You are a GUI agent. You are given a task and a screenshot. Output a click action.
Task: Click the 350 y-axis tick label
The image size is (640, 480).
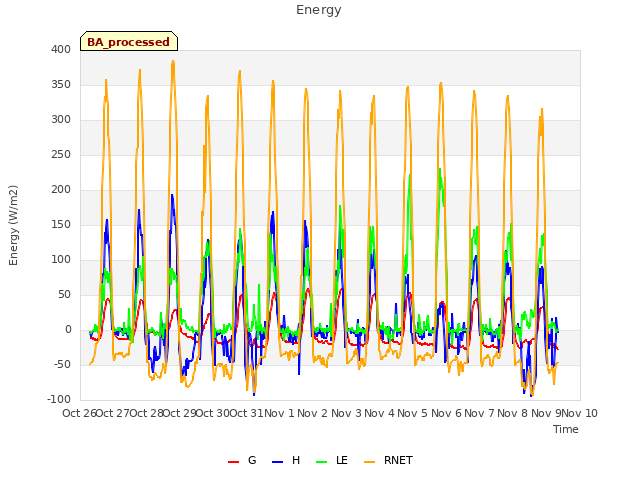pos(61,84)
